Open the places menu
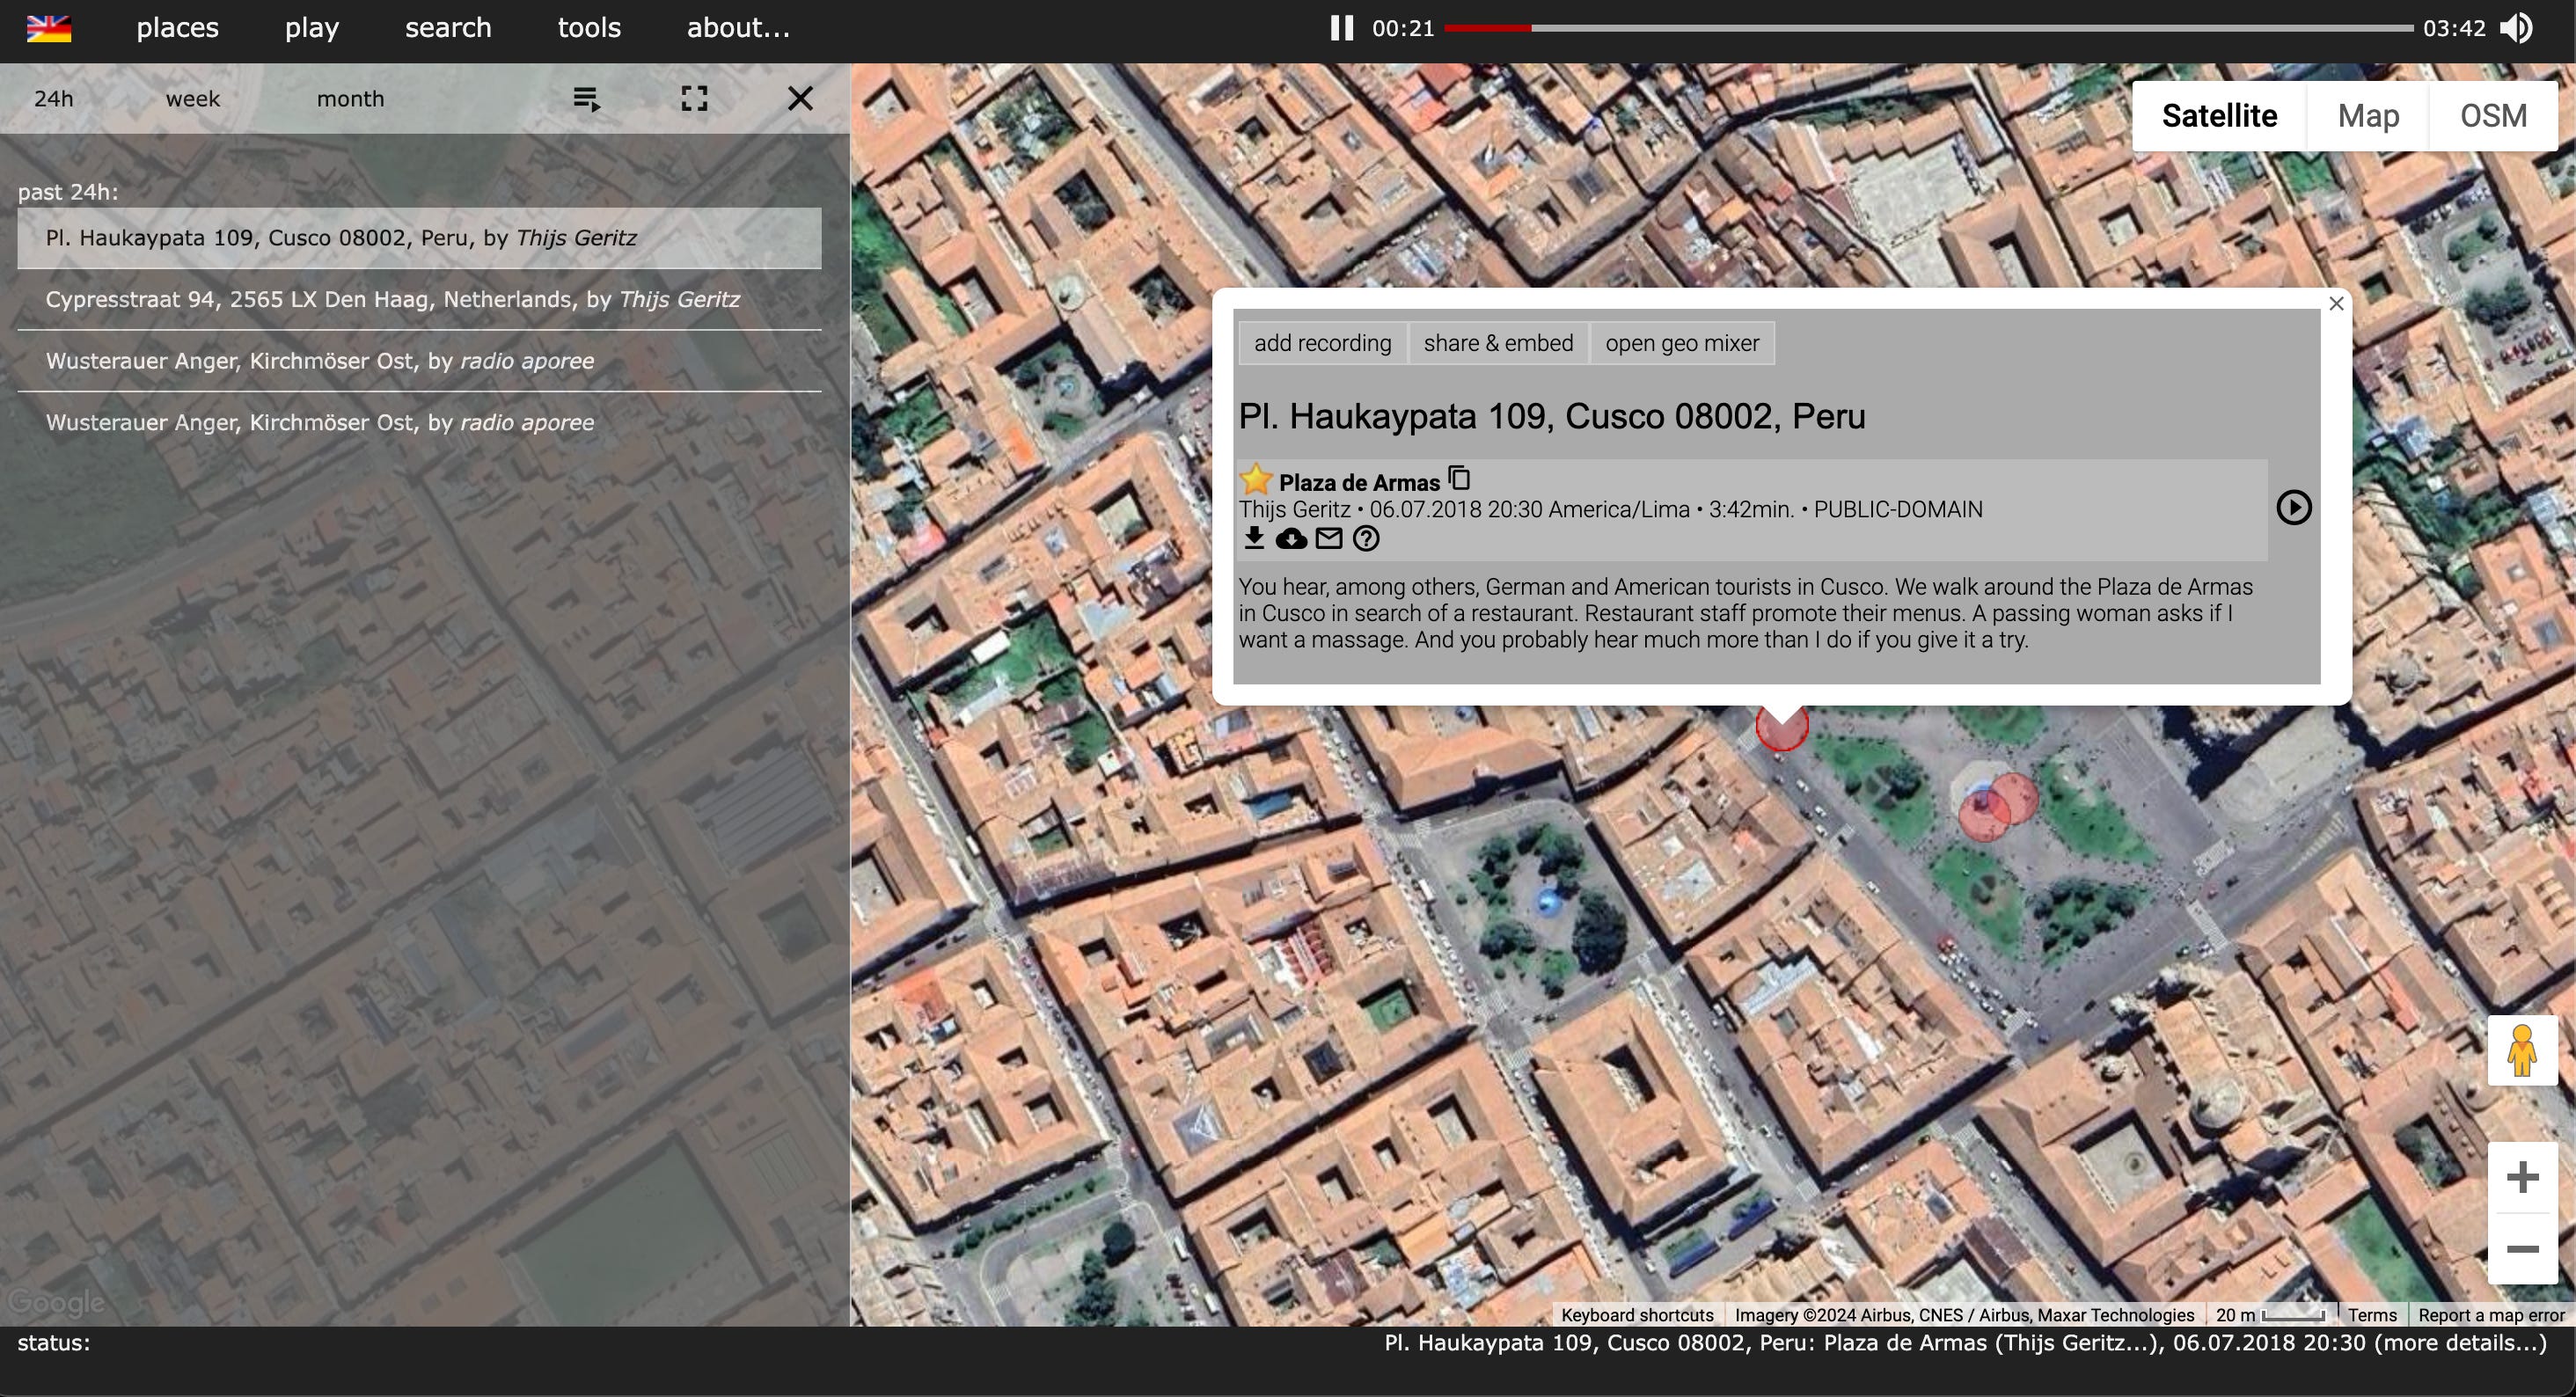 tap(177, 28)
